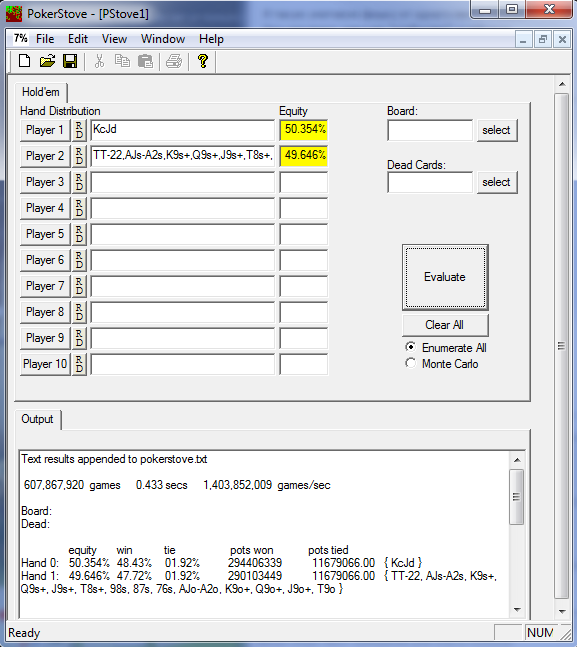Image resolution: width=577 pixels, height=647 pixels.
Task: Open a file with the folder icon
Action: coord(47,61)
